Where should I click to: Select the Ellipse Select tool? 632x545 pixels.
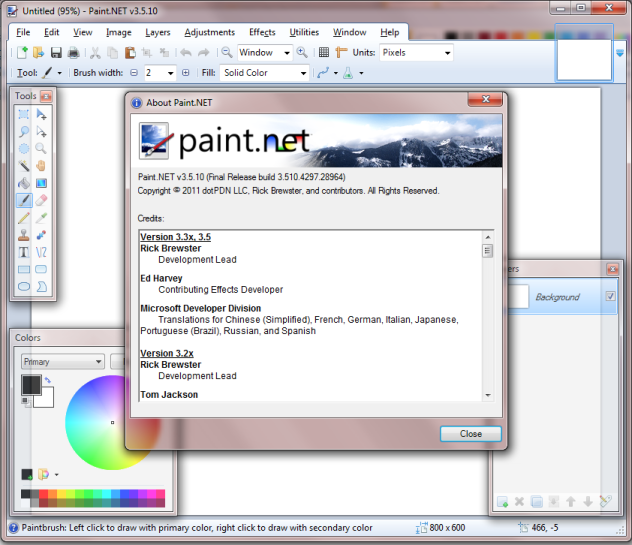24,149
